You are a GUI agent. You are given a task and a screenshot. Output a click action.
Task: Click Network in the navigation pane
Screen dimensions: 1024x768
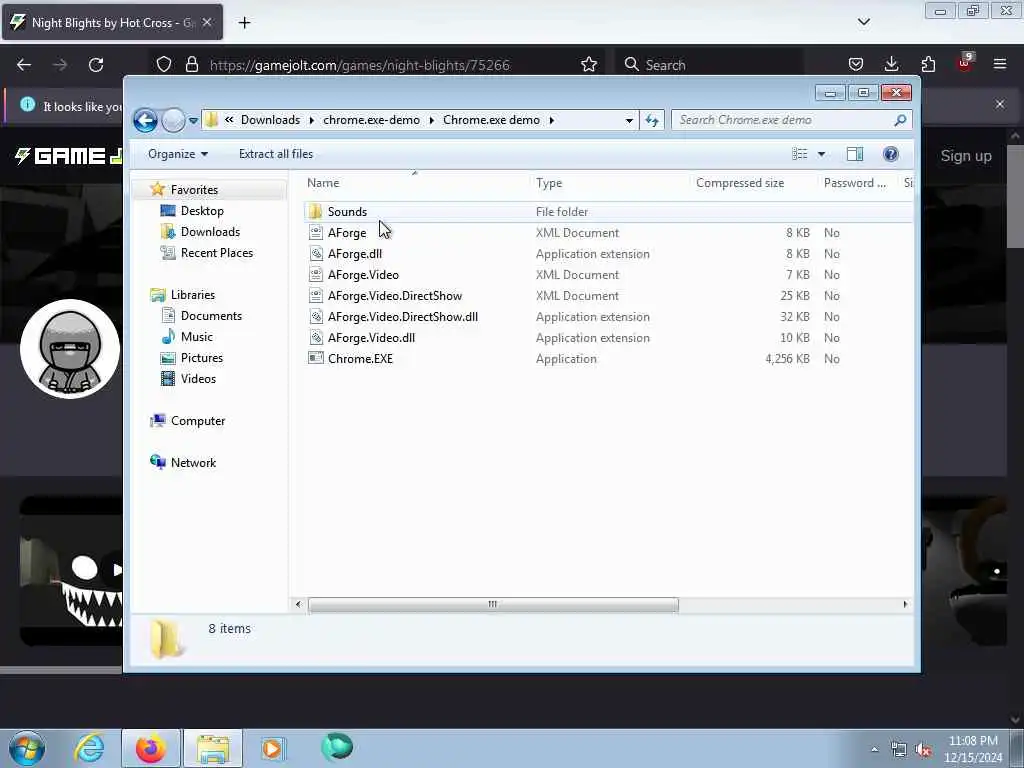(x=193, y=462)
